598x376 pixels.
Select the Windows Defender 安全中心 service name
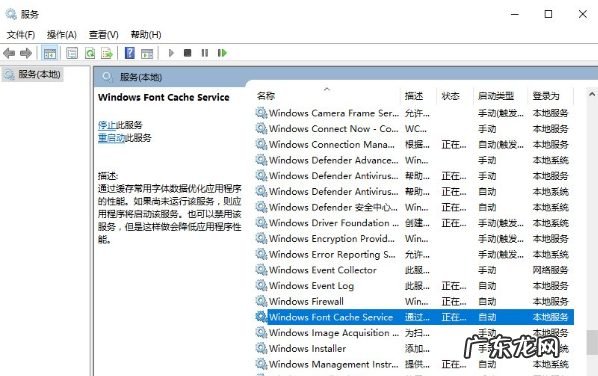[333, 207]
